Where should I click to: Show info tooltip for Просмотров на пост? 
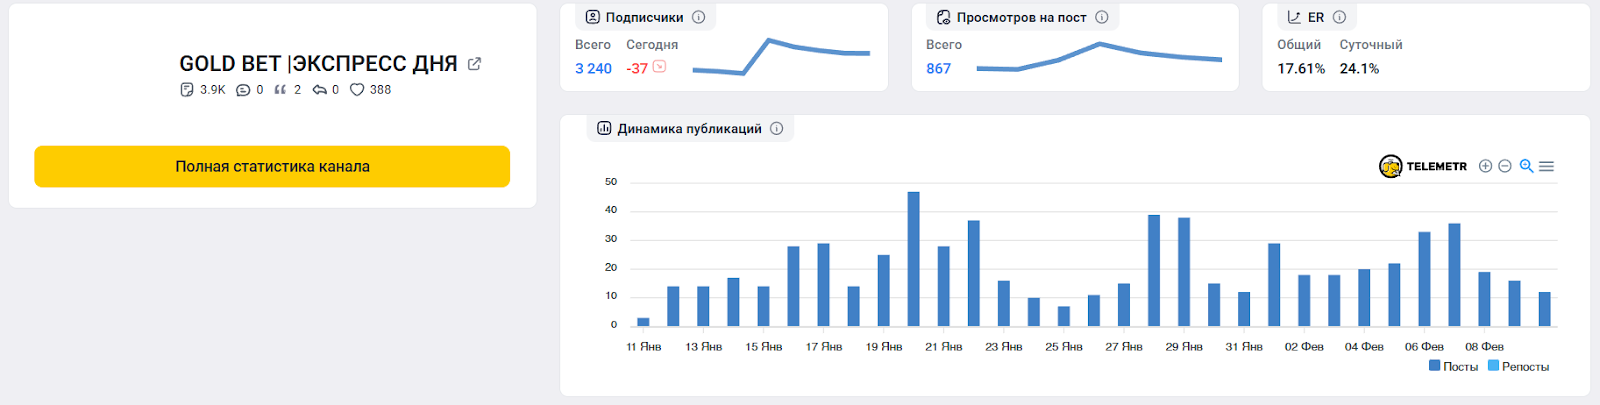coord(1102,17)
